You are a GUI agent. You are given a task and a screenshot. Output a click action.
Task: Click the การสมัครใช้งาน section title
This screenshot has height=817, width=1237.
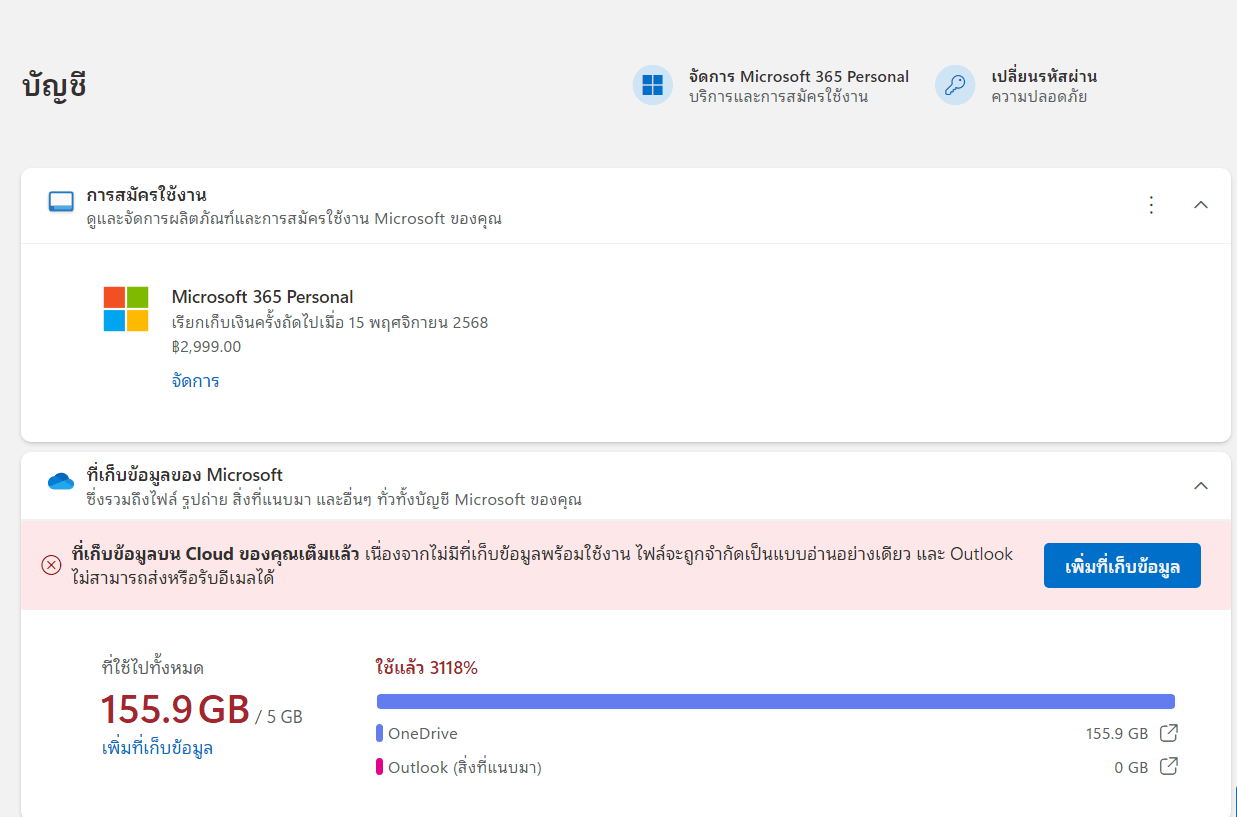146,195
